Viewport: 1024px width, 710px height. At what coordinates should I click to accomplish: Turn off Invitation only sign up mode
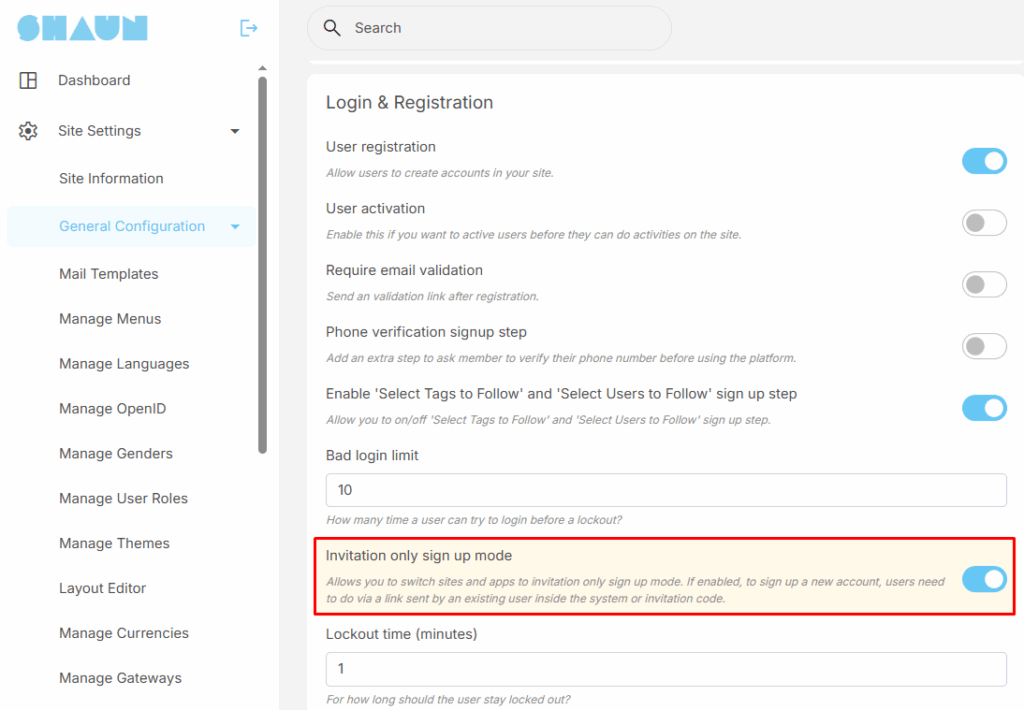pos(984,579)
